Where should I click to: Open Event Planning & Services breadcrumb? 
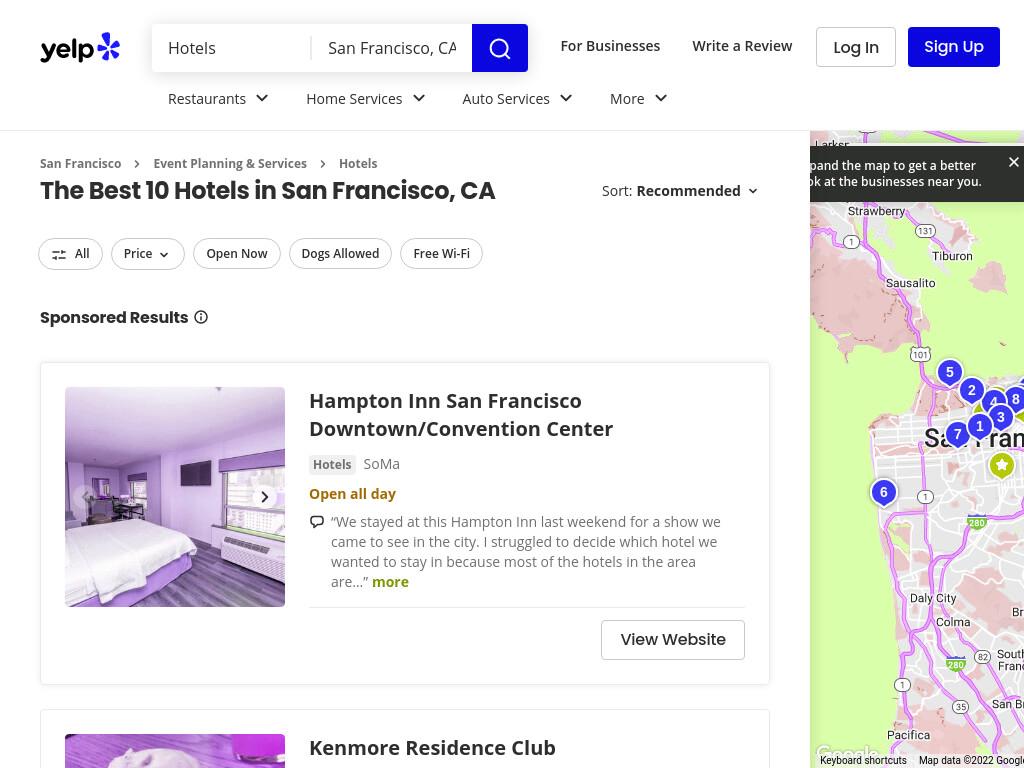click(x=230, y=164)
